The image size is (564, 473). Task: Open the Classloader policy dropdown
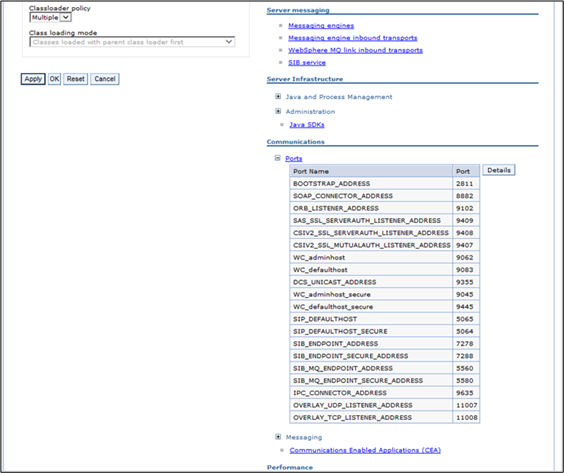[50, 17]
